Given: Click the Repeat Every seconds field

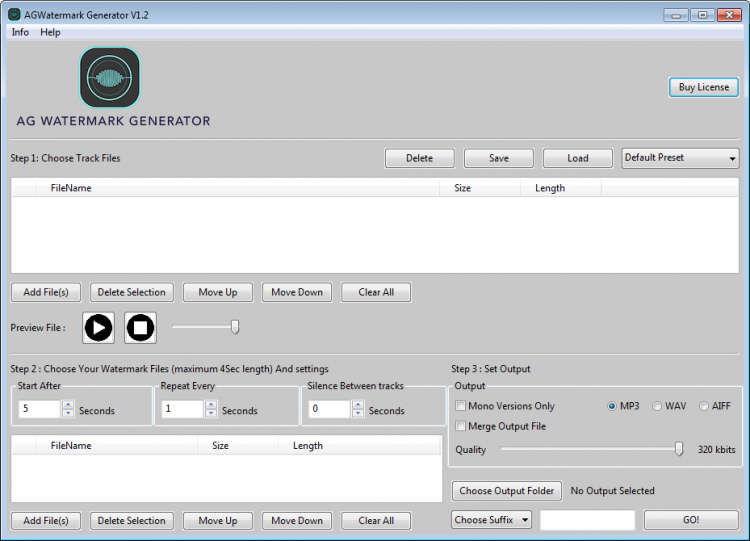Looking at the screenshot, I should coord(183,409).
